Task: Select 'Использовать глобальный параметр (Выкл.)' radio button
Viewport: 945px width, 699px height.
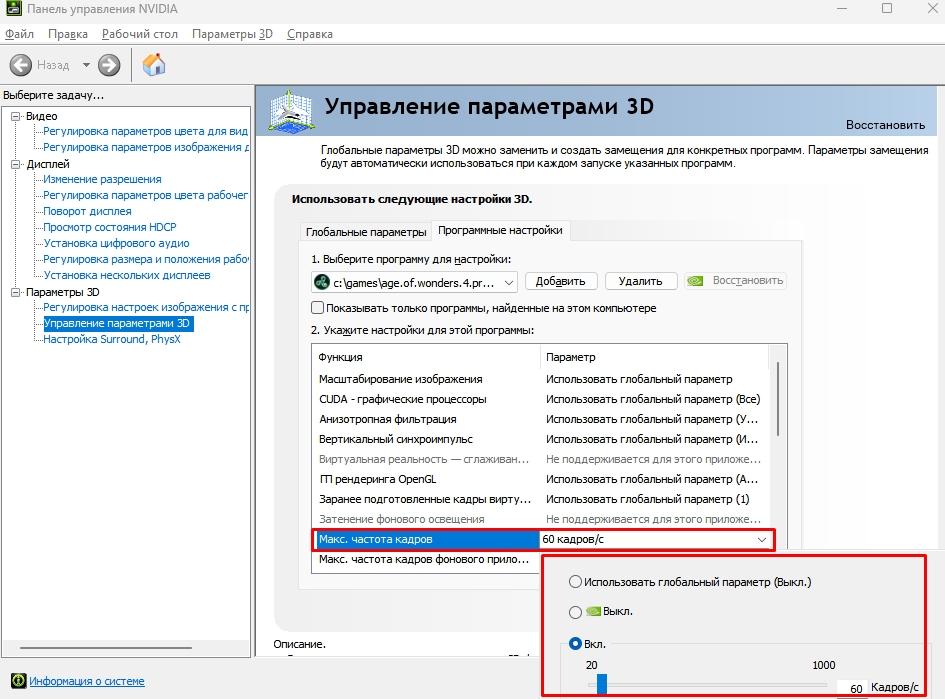Action: [574, 581]
